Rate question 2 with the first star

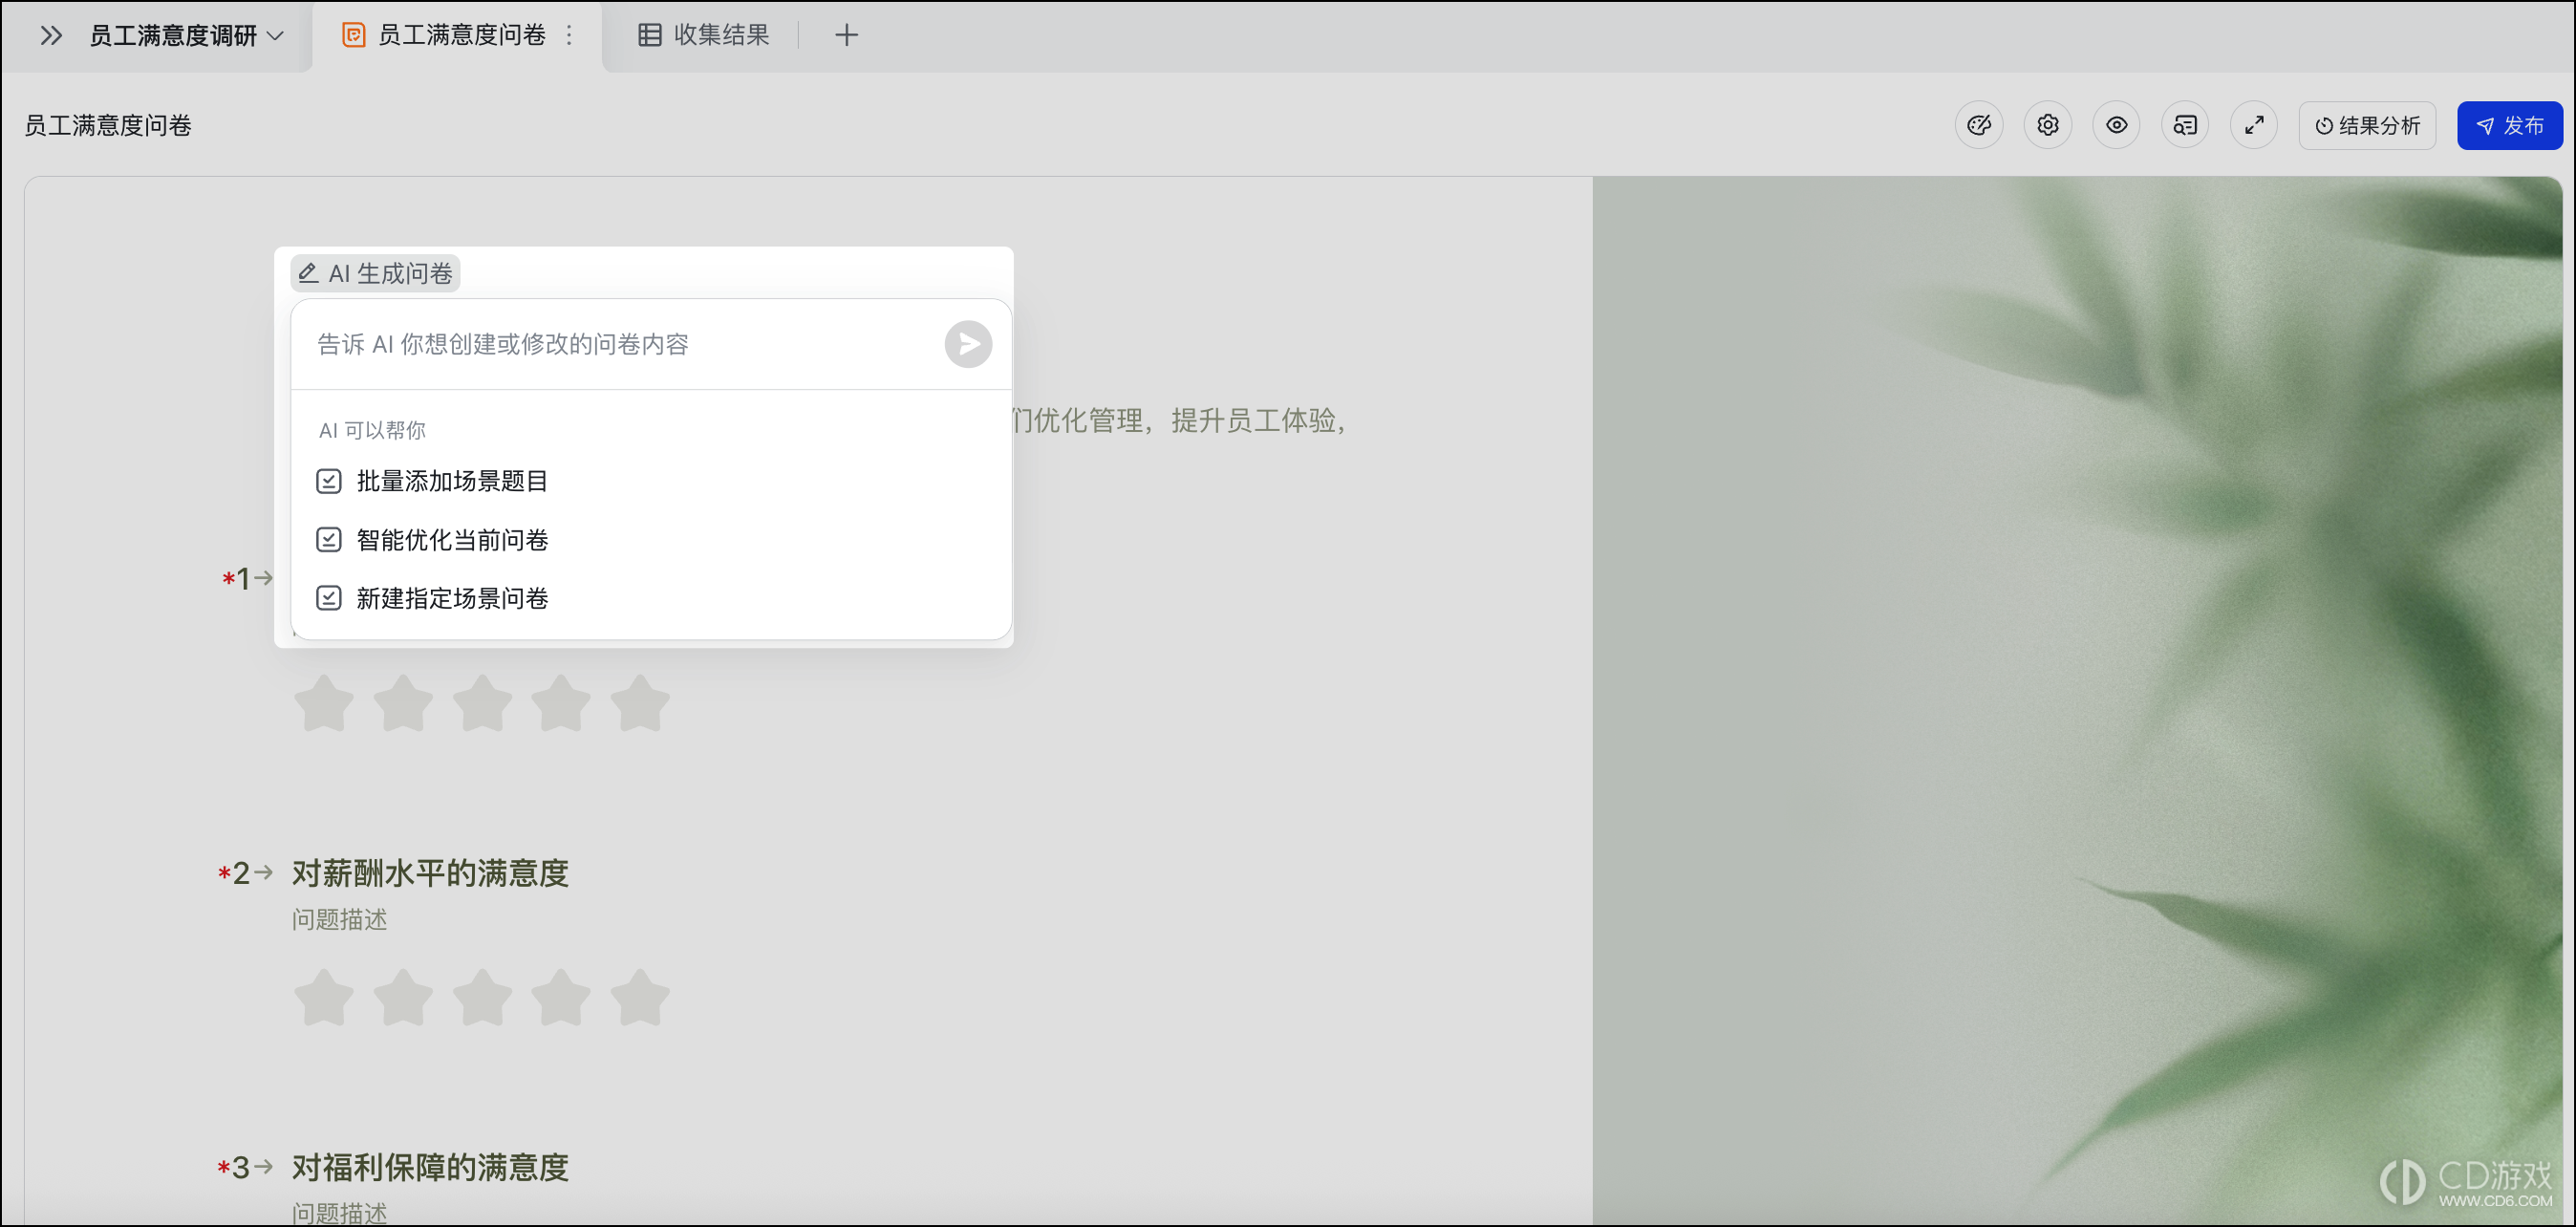324,997
